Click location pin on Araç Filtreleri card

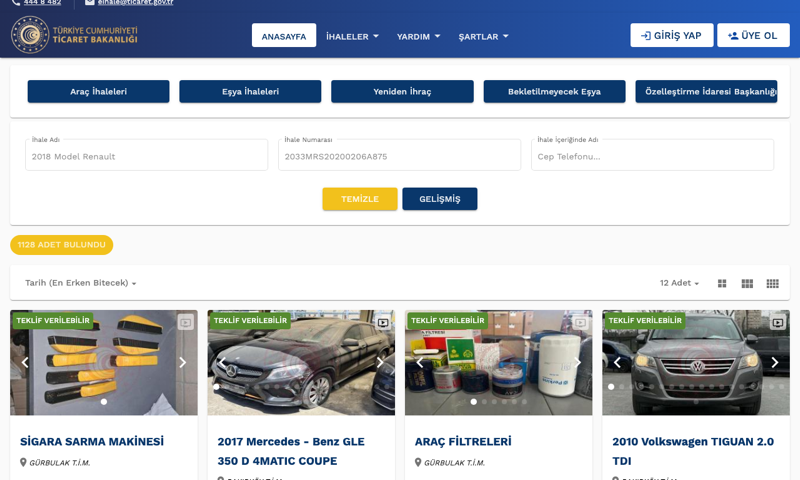(418, 463)
